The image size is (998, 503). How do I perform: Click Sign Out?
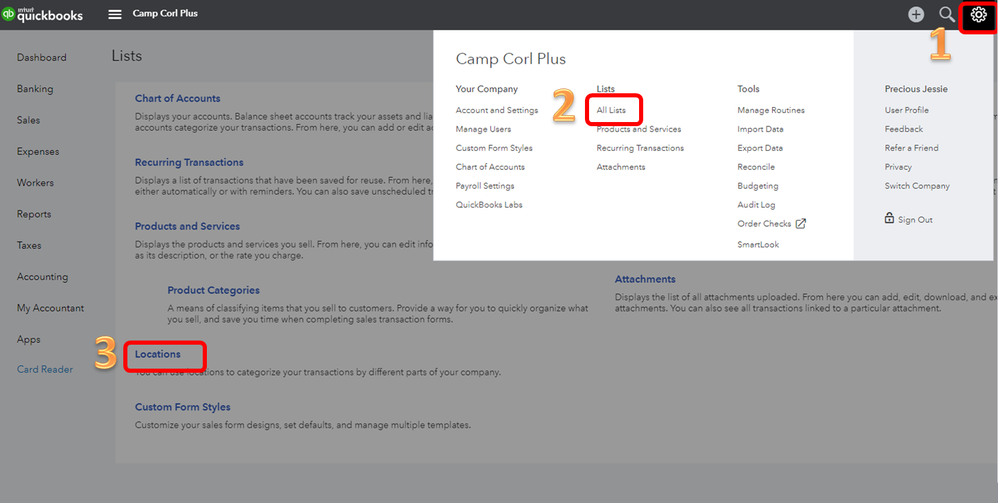(915, 220)
